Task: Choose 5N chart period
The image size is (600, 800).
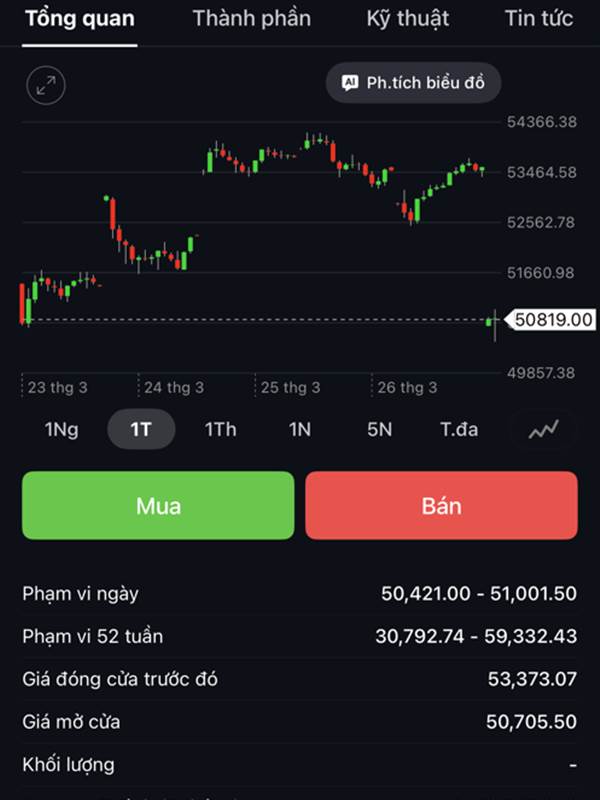Action: pyautogui.click(x=379, y=429)
